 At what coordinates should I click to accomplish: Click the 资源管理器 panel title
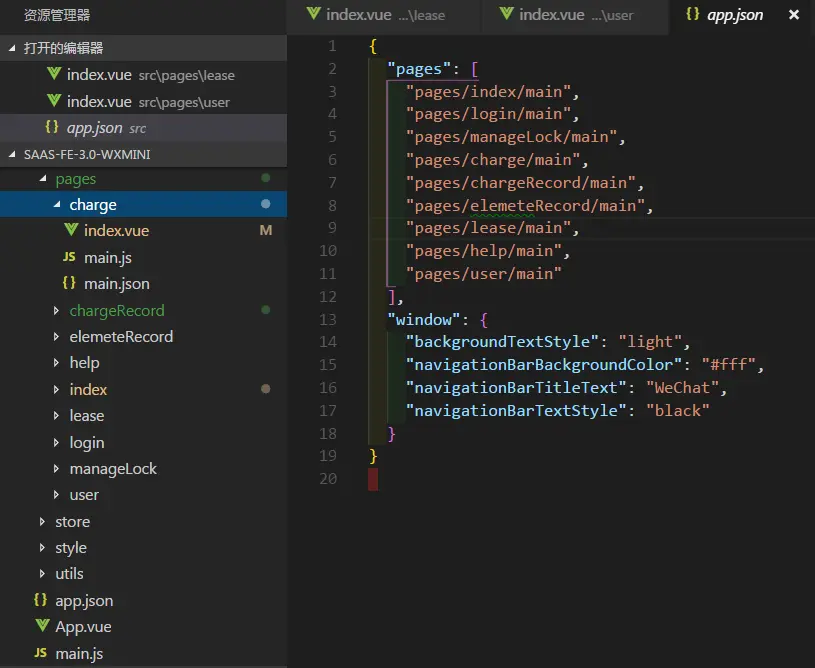(x=57, y=16)
